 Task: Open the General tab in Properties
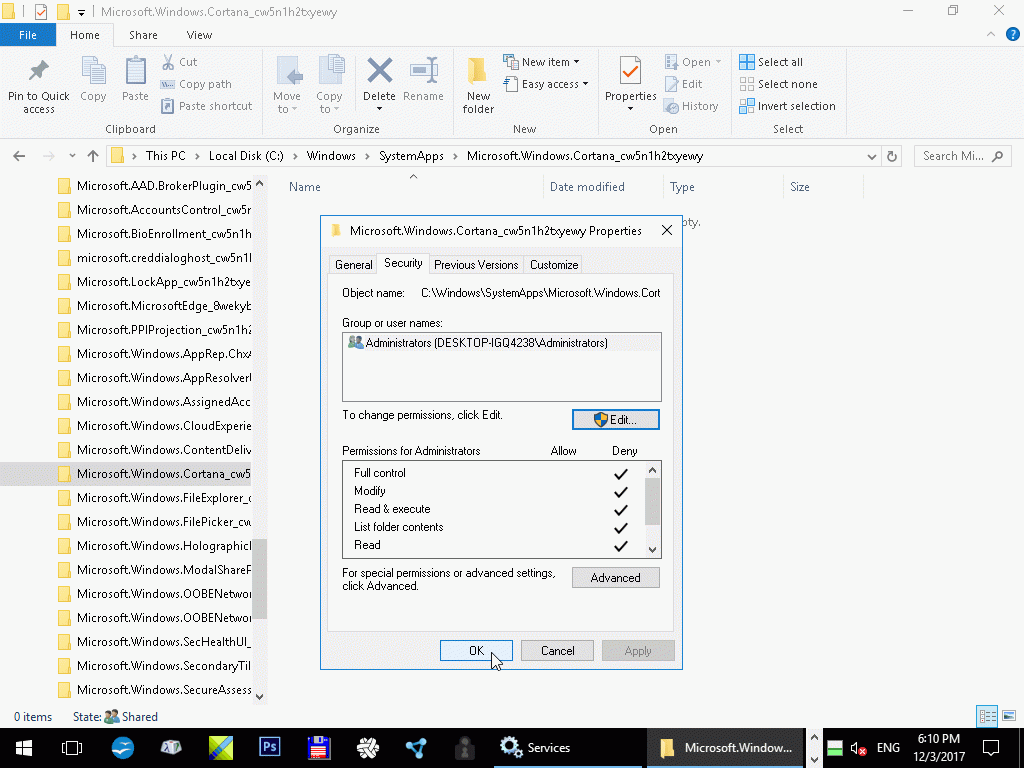pyautogui.click(x=353, y=264)
